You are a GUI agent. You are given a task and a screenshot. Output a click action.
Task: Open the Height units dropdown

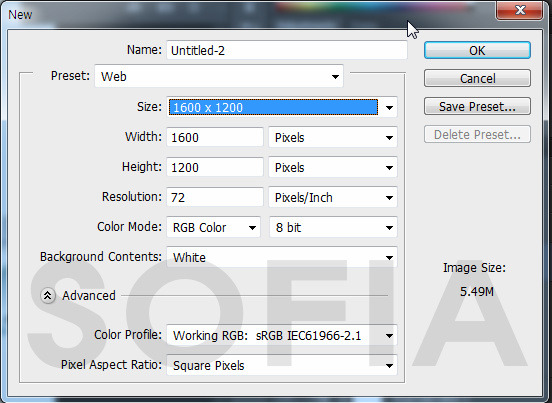[x=333, y=167]
